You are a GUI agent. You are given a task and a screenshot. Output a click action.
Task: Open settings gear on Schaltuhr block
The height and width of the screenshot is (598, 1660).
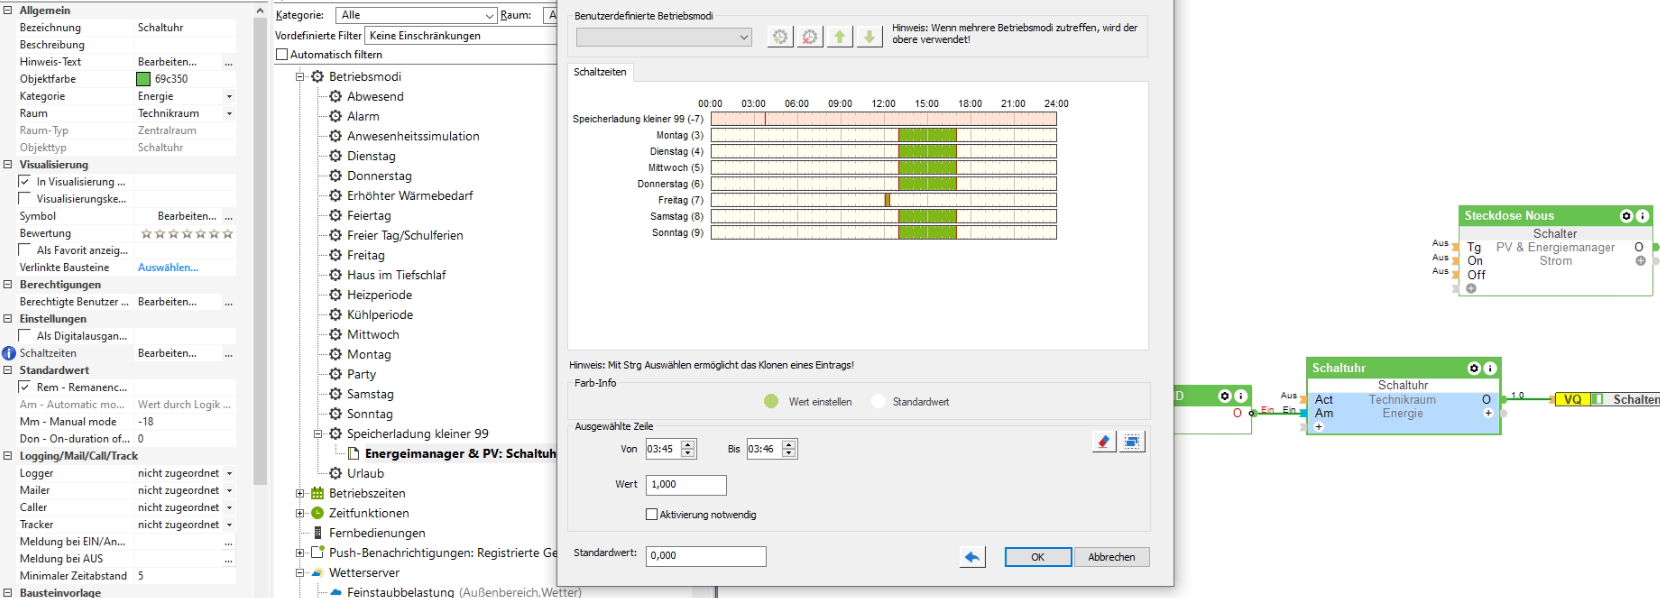click(x=1473, y=368)
